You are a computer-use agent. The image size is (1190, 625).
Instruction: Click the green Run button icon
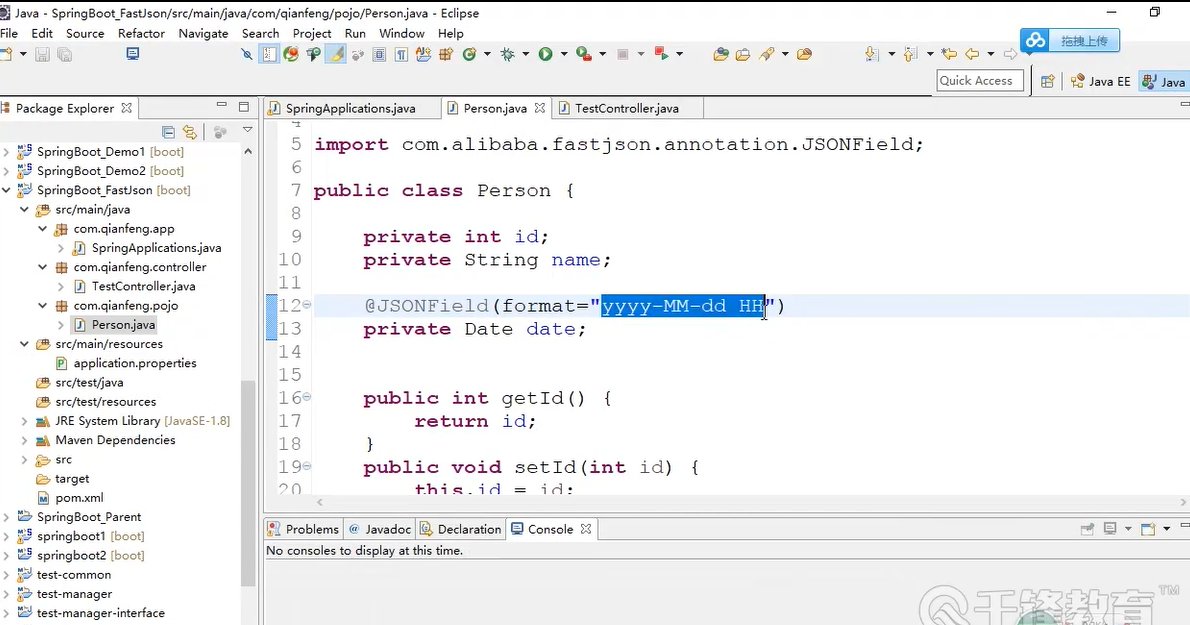point(545,54)
